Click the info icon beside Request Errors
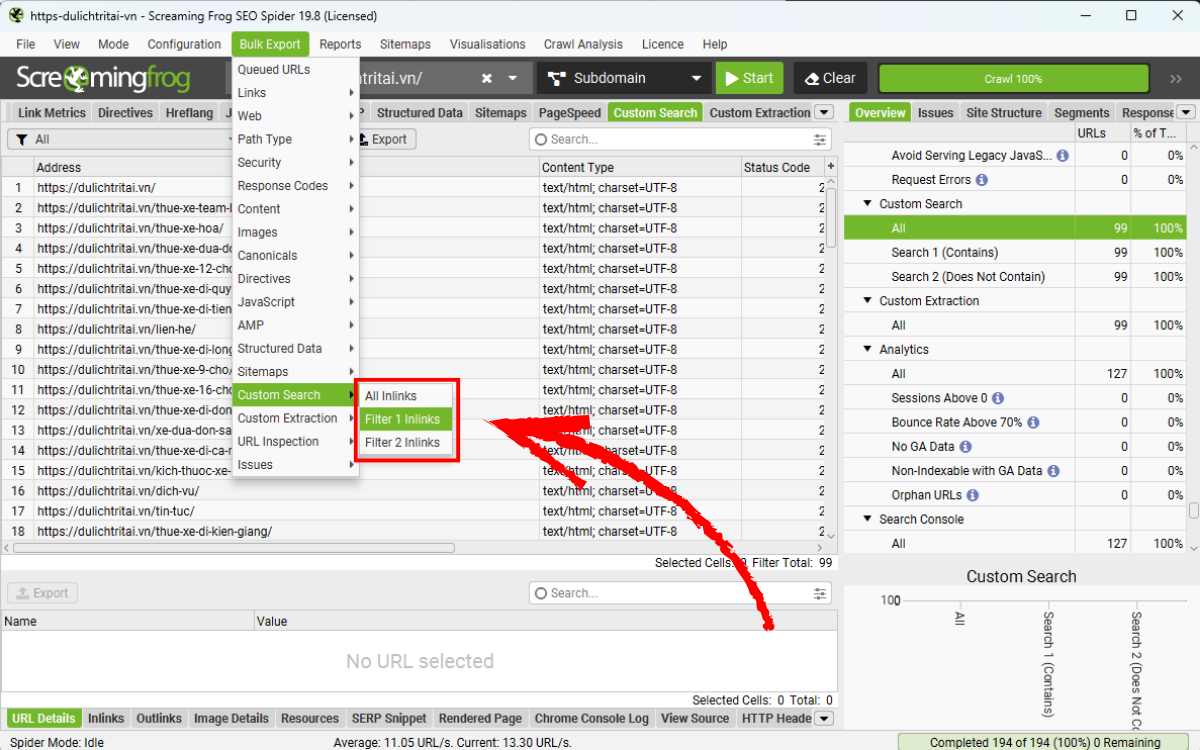Viewport: 1200px width, 750px height. (x=981, y=180)
